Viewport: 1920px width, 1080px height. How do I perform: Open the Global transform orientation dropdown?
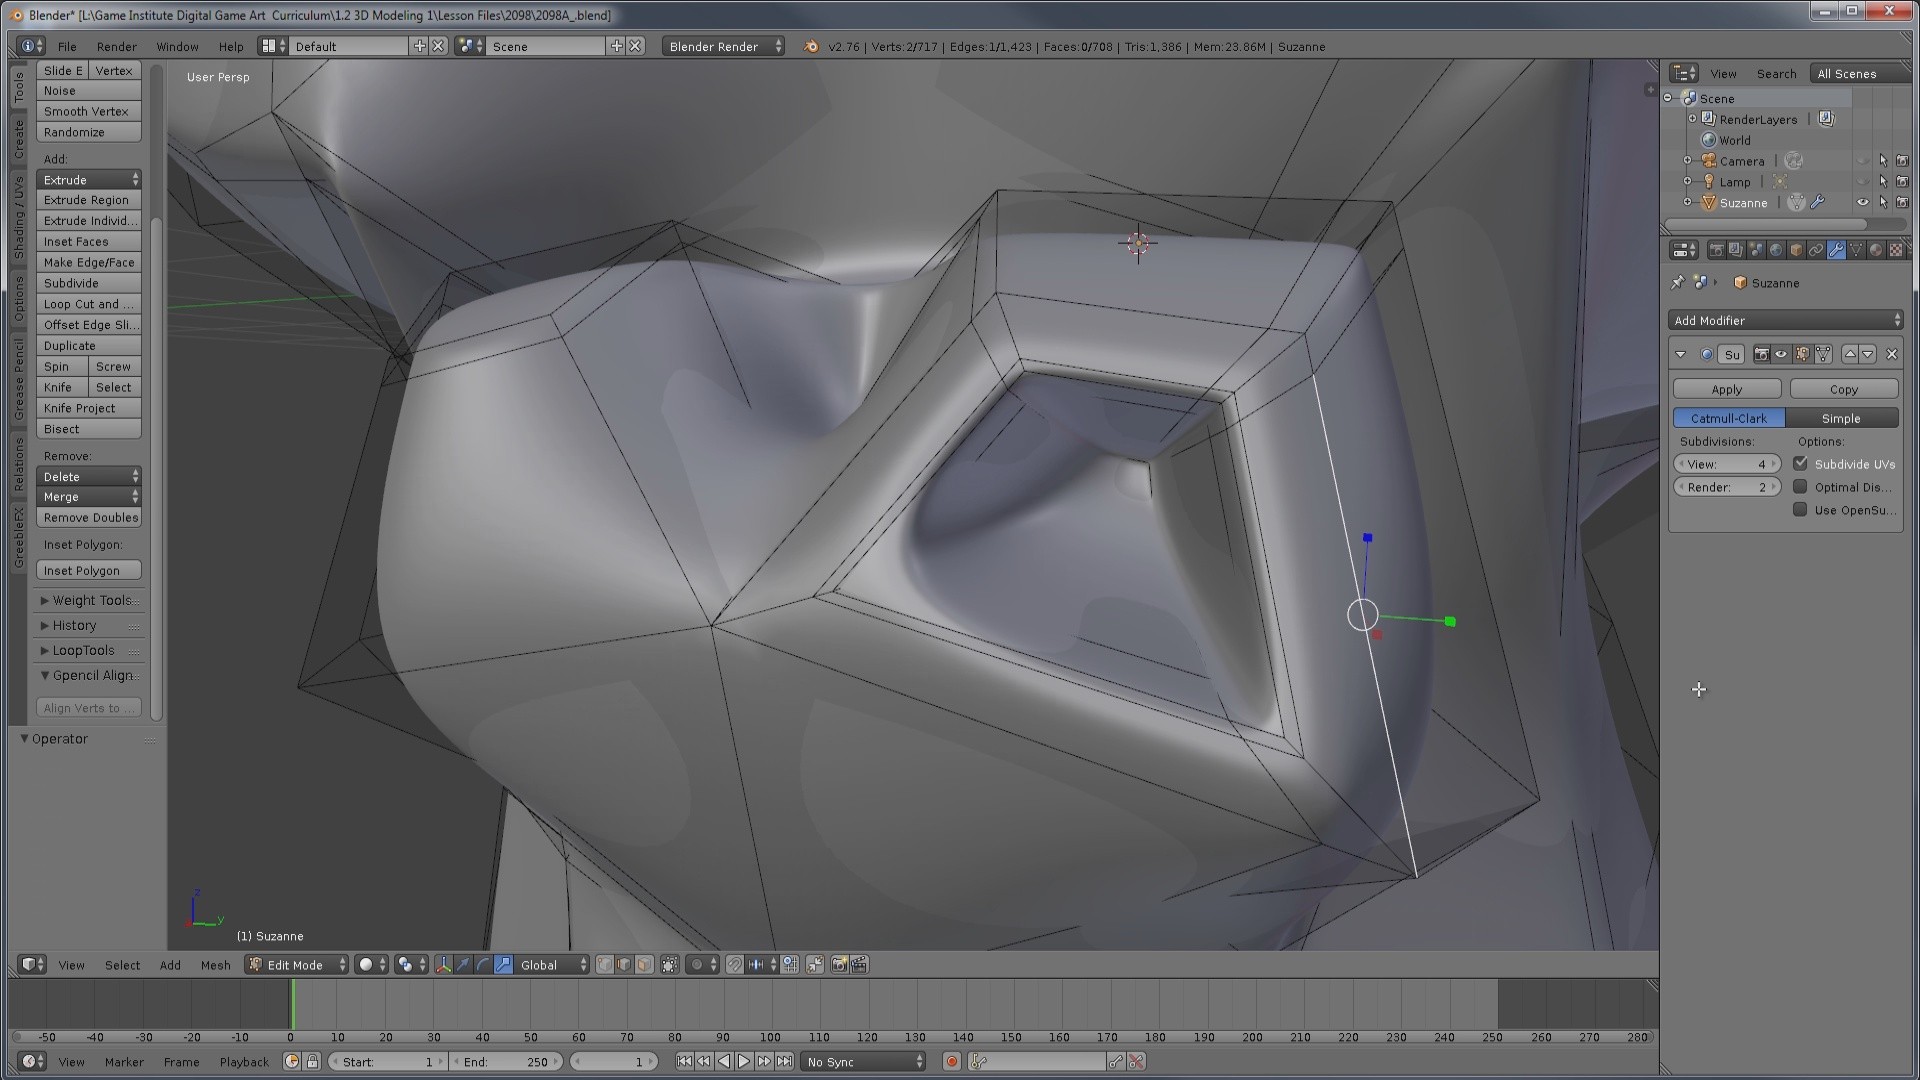pyautogui.click(x=554, y=965)
